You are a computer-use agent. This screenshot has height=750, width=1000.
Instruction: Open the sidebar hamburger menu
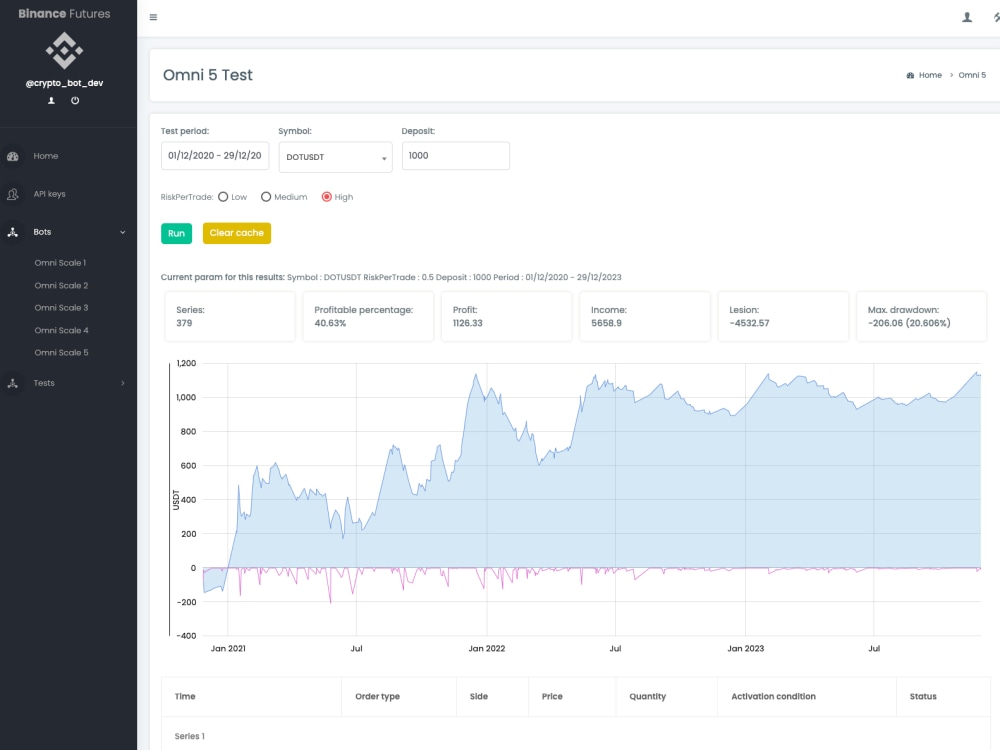[152, 17]
